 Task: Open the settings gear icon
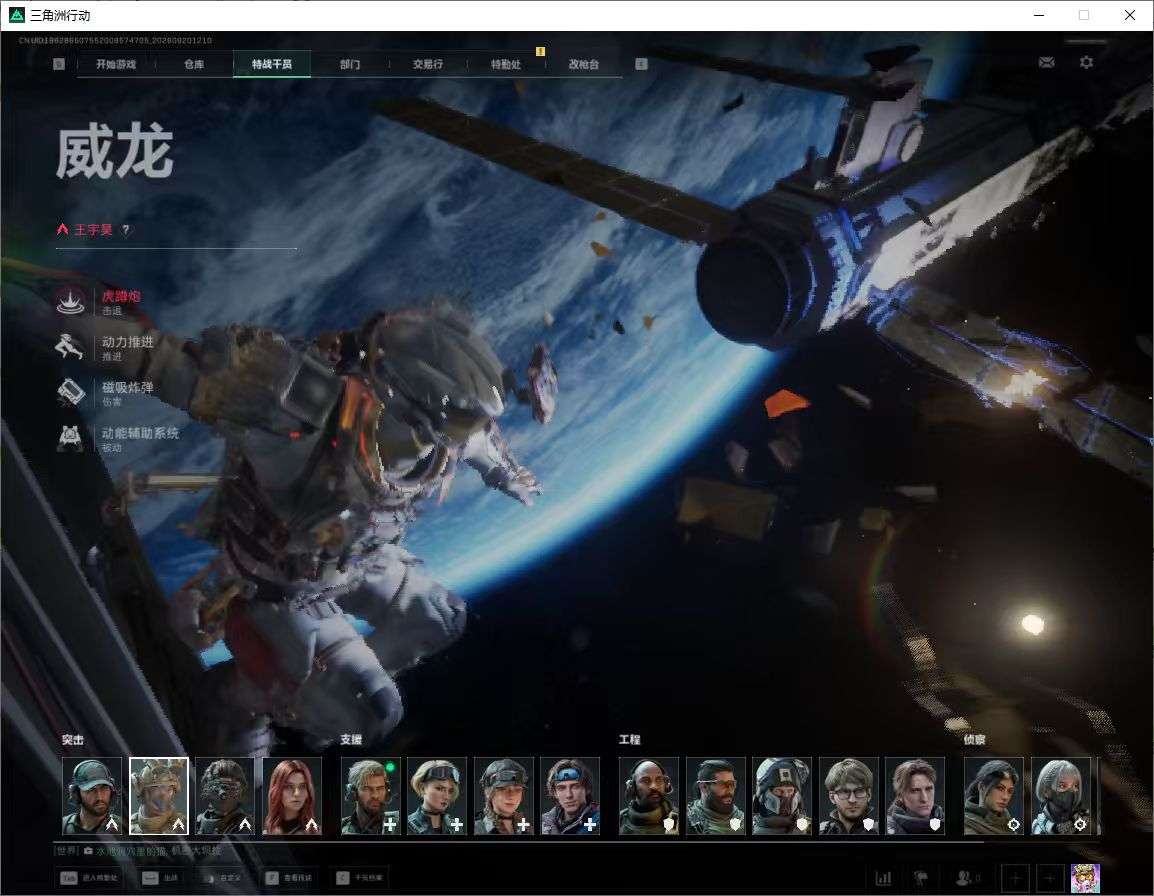[x=1086, y=63]
